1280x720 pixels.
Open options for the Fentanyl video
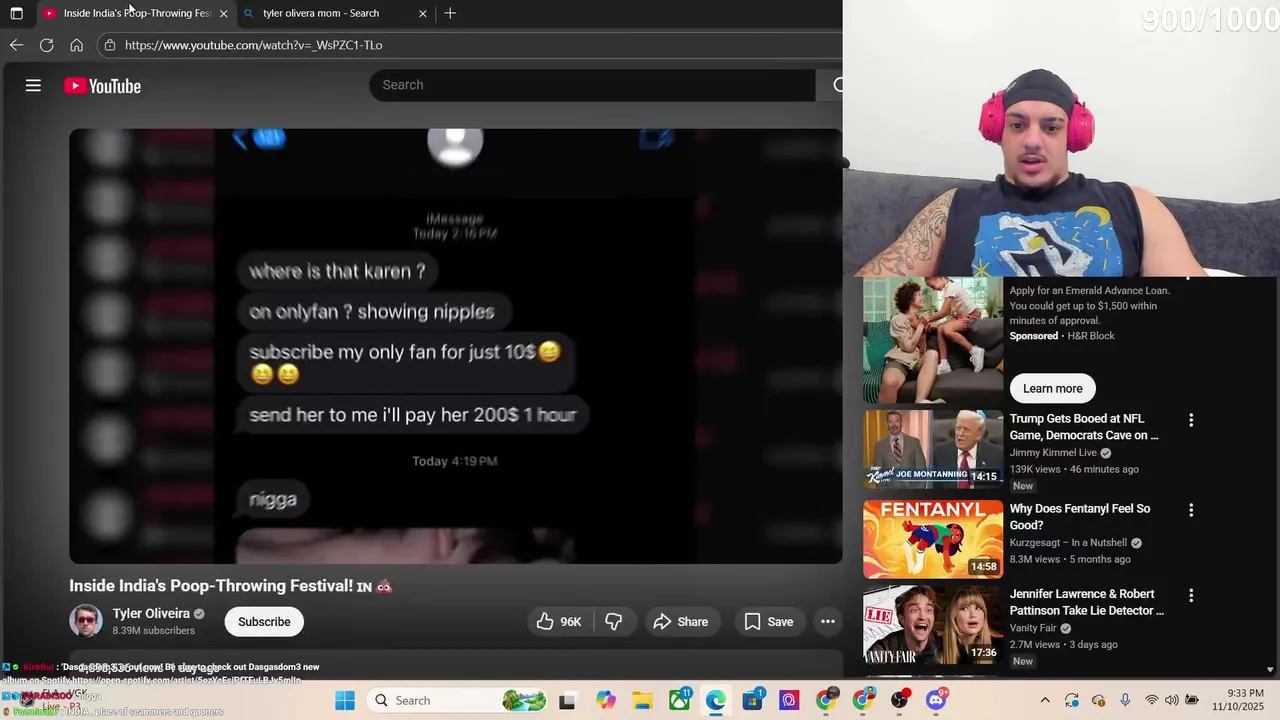tap(1191, 510)
